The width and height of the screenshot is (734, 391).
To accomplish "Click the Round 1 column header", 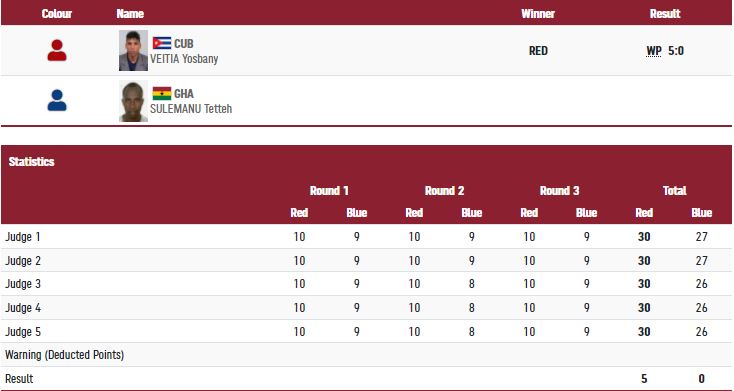I will [329, 191].
